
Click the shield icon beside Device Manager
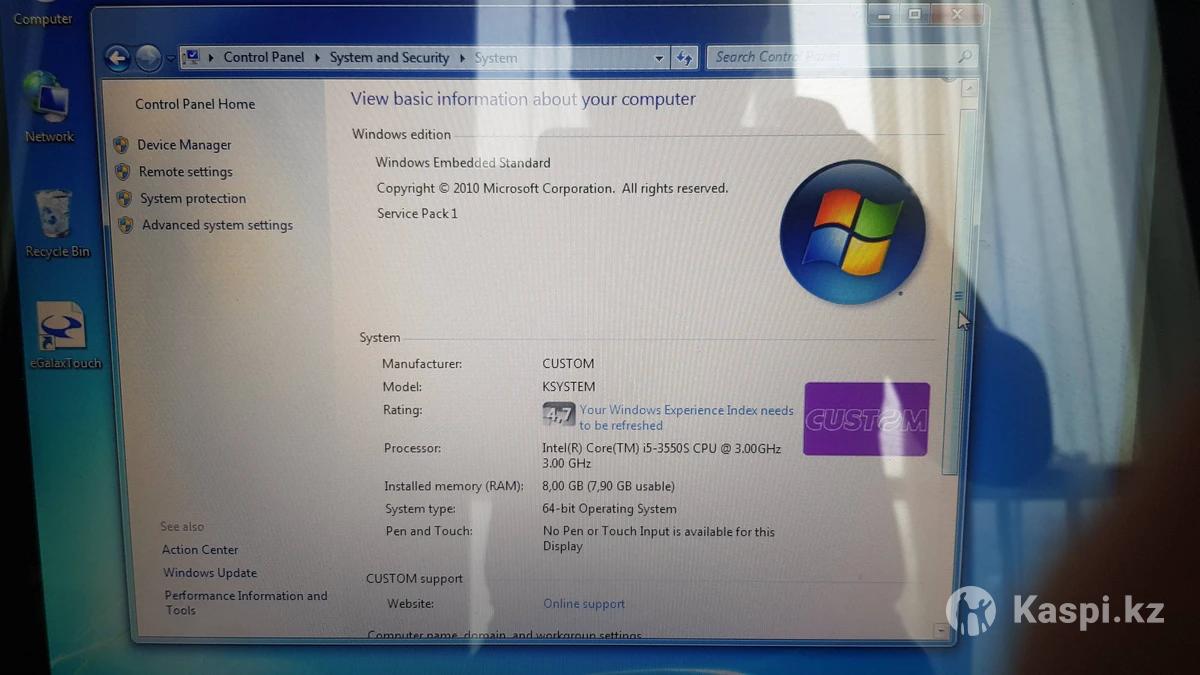pyautogui.click(x=121, y=145)
